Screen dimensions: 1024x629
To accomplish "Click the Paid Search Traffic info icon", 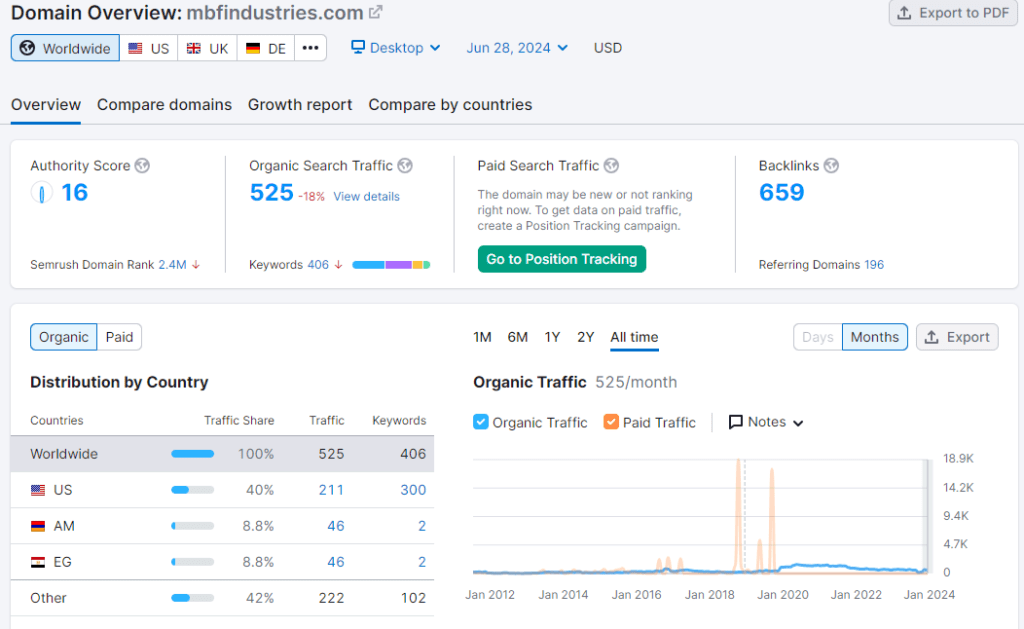I will [610, 166].
